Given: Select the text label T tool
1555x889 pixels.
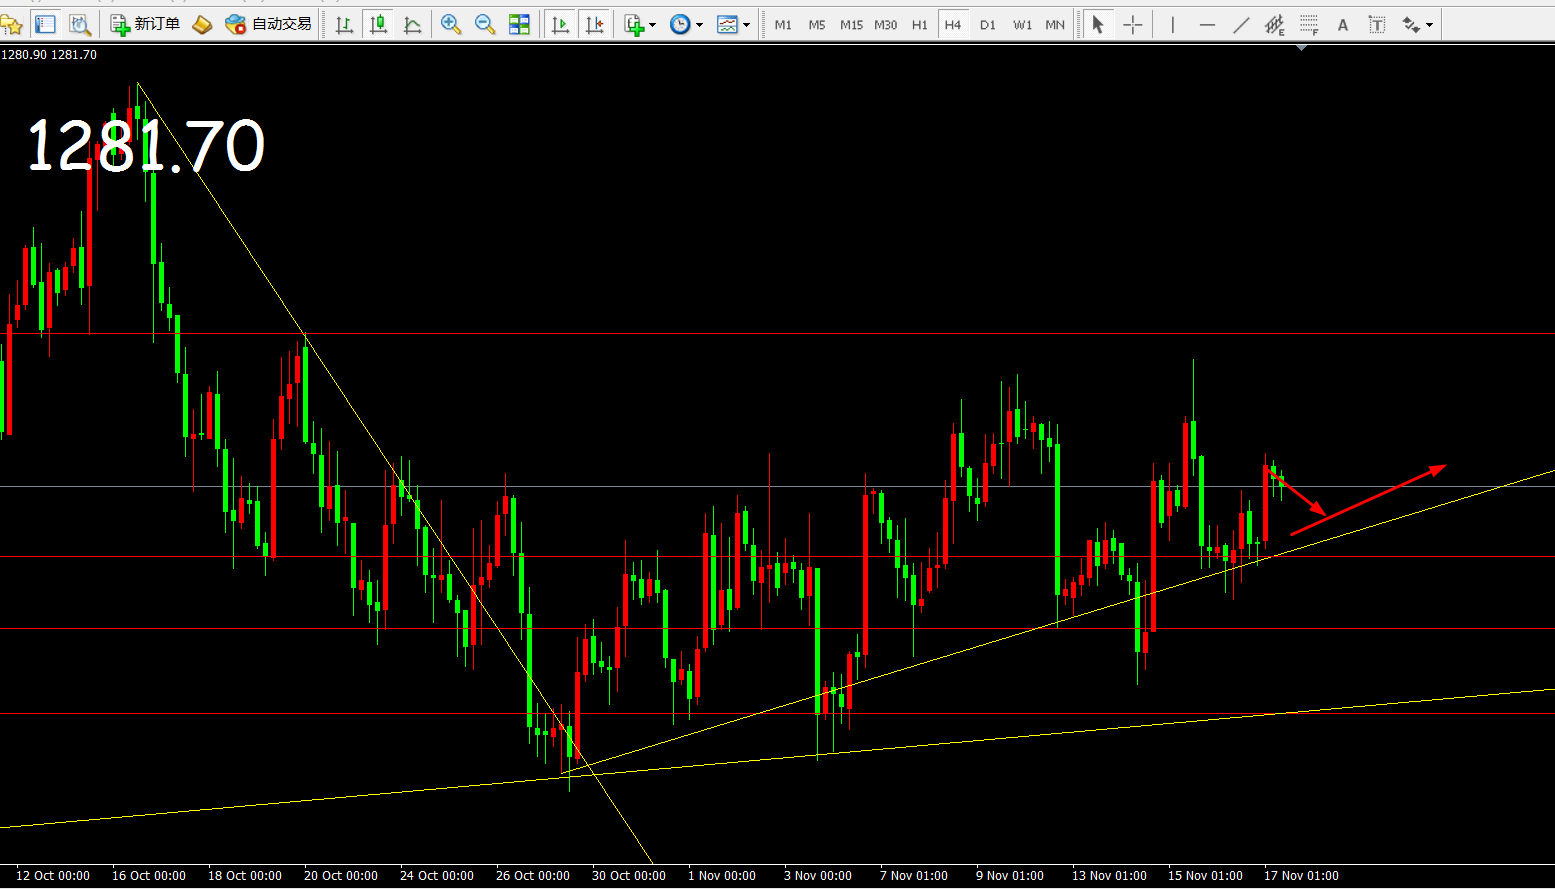Looking at the screenshot, I should [1376, 25].
